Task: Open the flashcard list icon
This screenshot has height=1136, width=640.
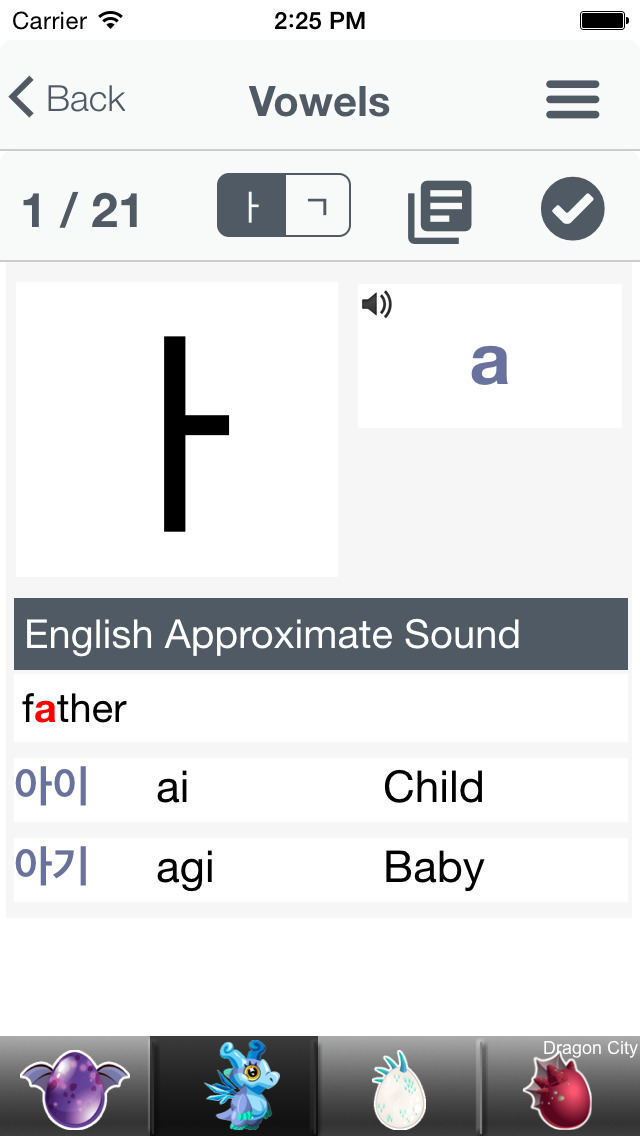Action: 440,210
